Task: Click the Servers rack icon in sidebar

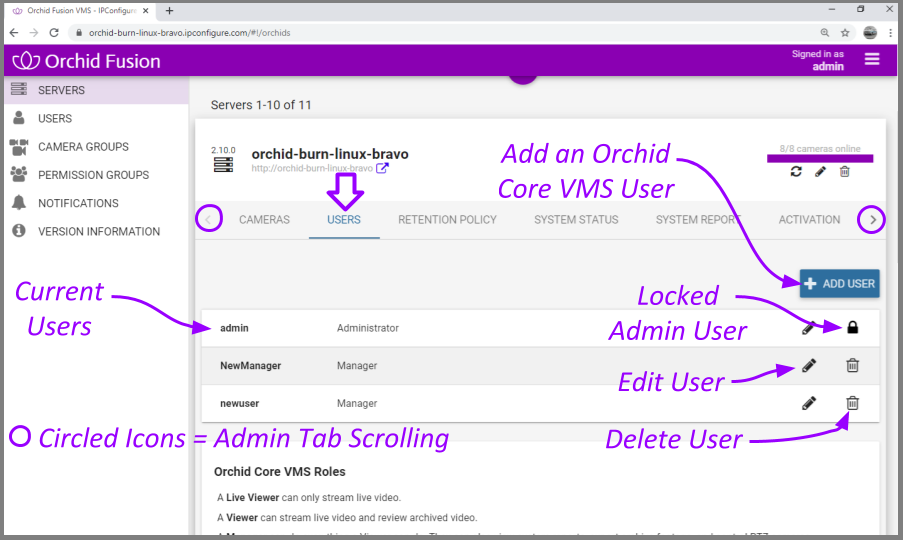Action: pyautogui.click(x=19, y=89)
